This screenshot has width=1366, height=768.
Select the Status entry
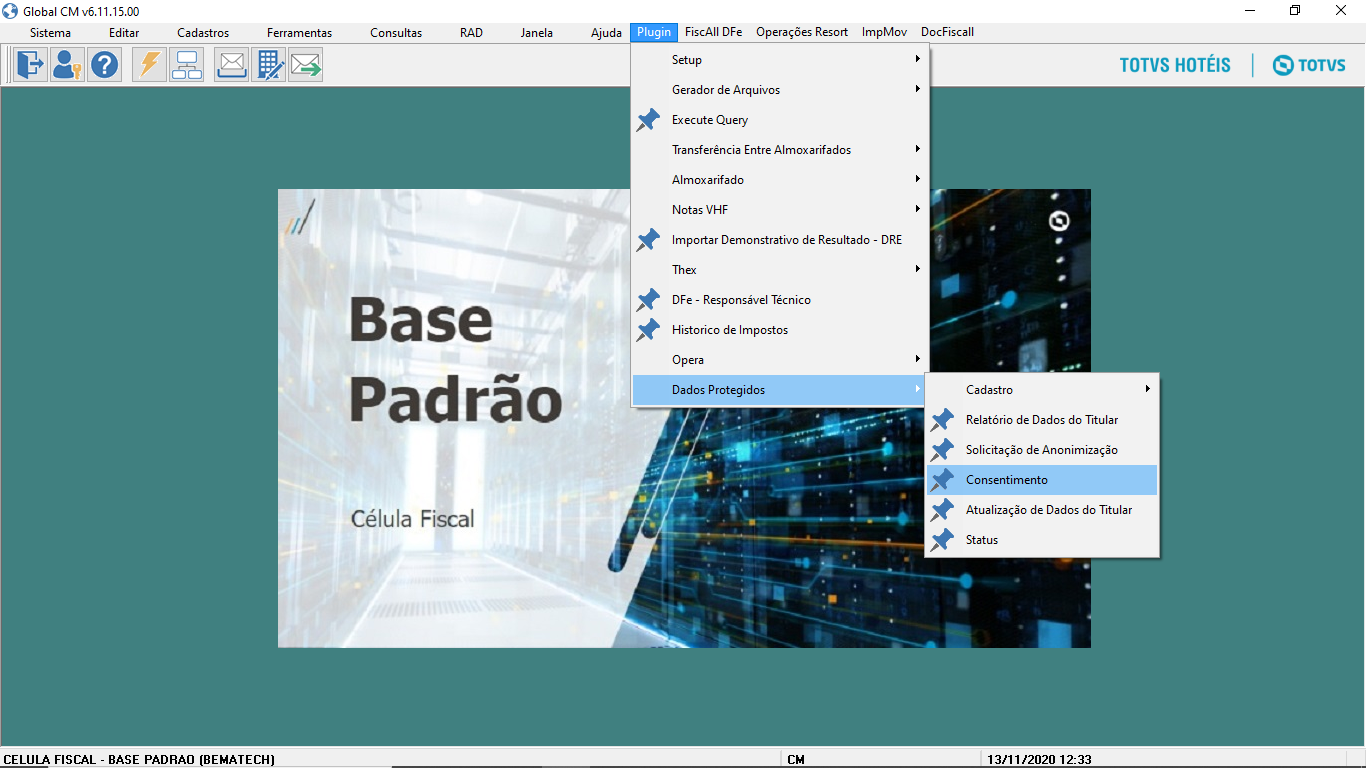[1042, 540]
